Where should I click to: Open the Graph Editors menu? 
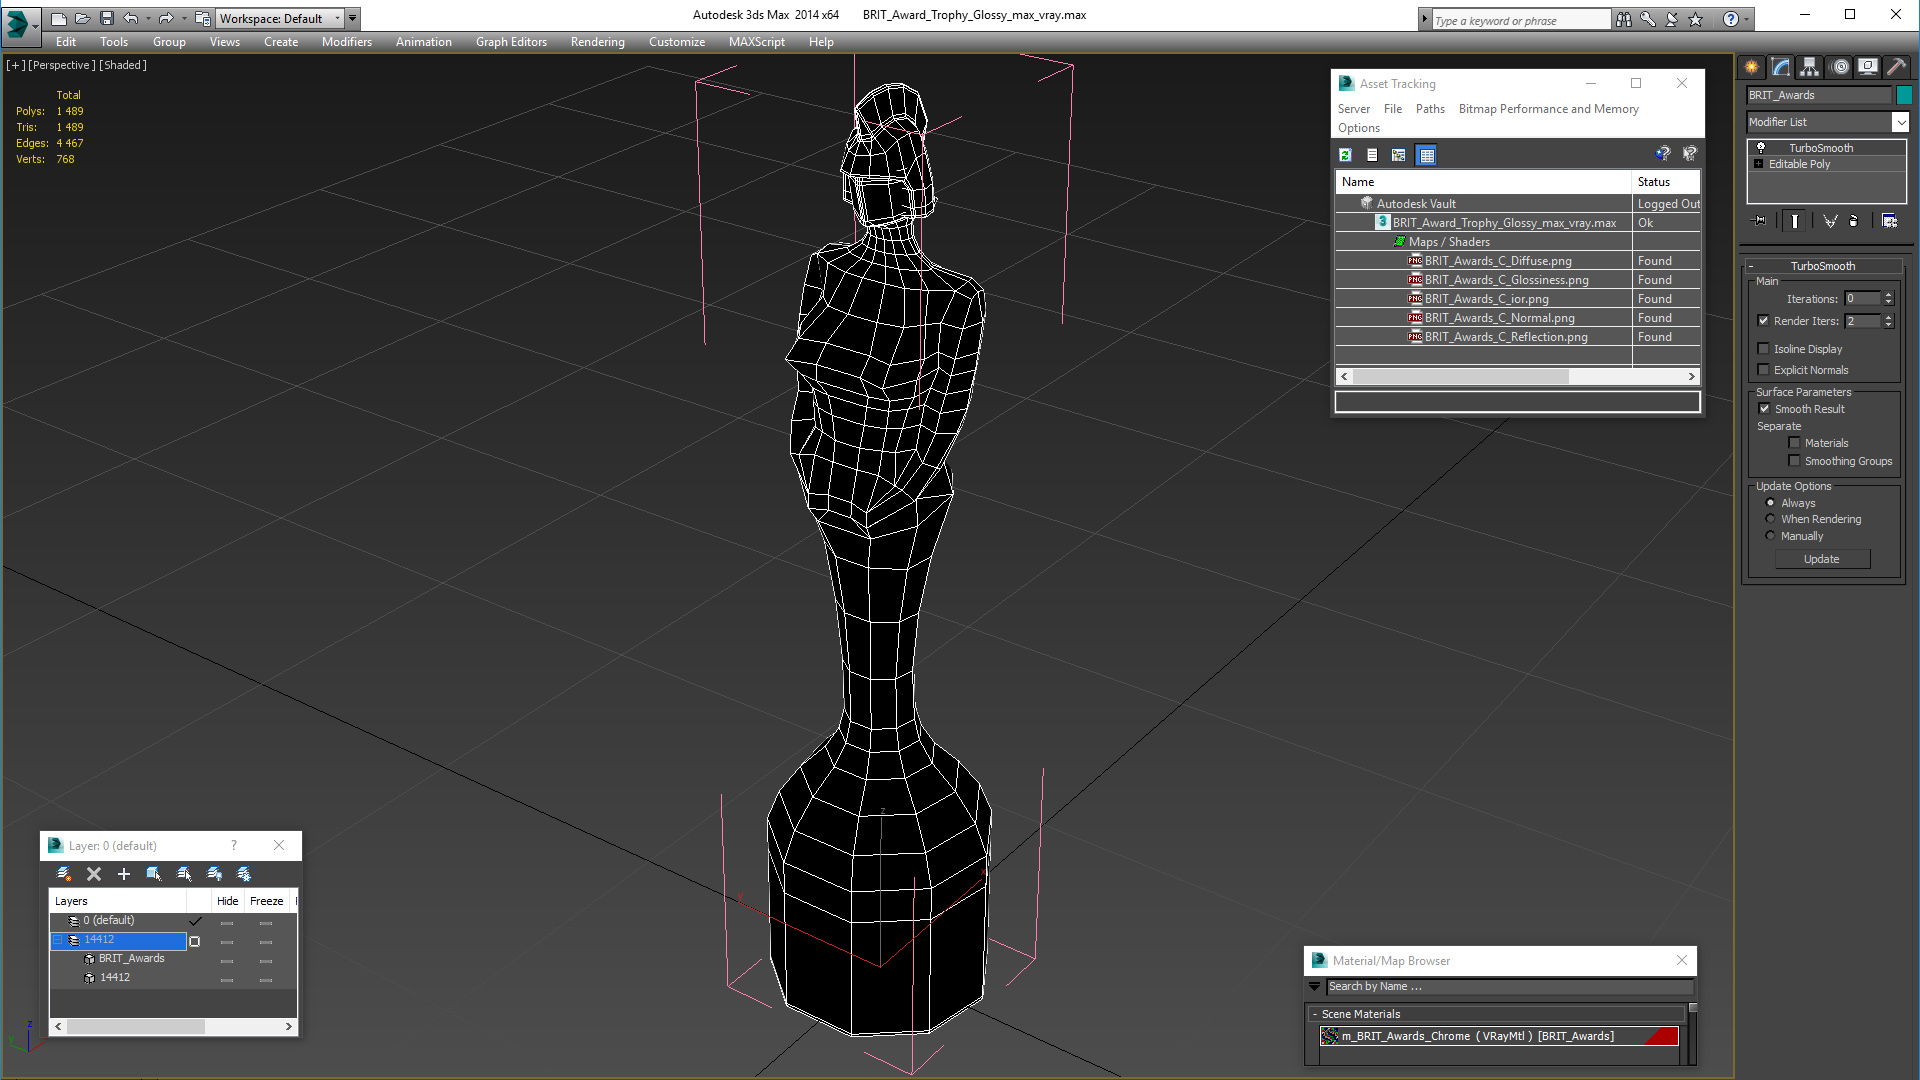coord(511,42)
